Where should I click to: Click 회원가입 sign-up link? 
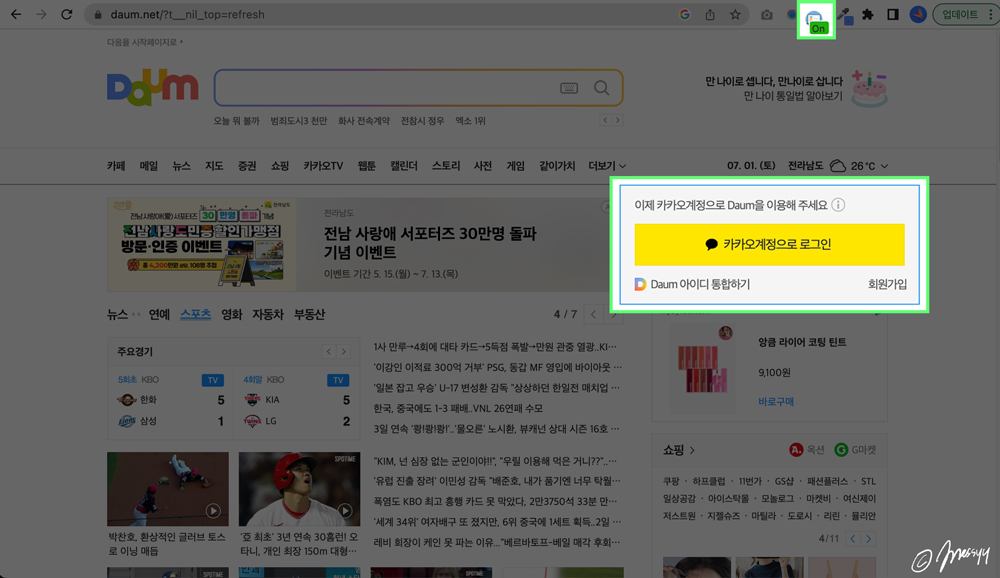click(887, 284)
